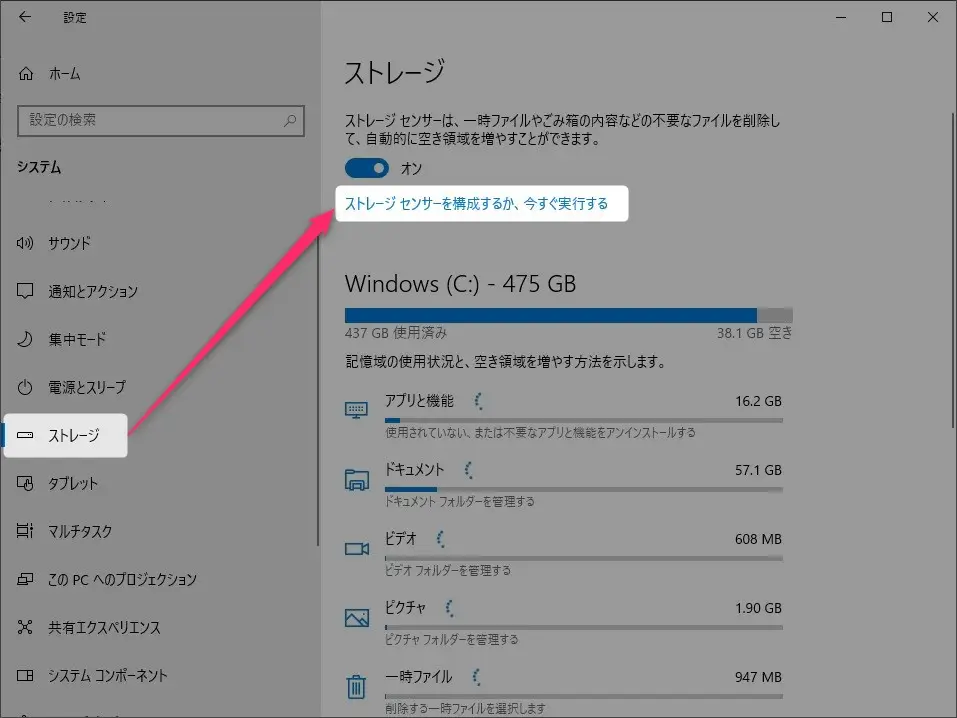Open 一時ファイル storage details
957x718 pixels.
[564, 691]
